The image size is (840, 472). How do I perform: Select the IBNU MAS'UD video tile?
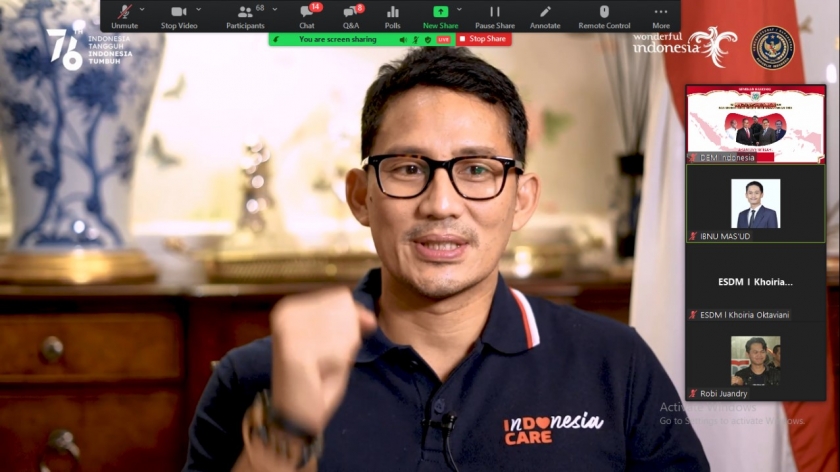[x=755, y=203]
